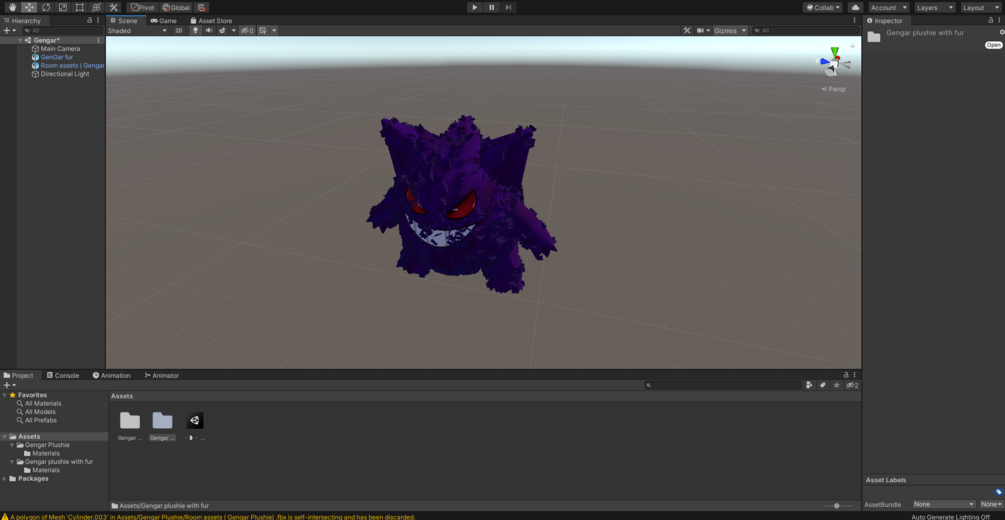Select the Move tool
The width and height of the screenshot is (1005, 520).
click(29, 8)
